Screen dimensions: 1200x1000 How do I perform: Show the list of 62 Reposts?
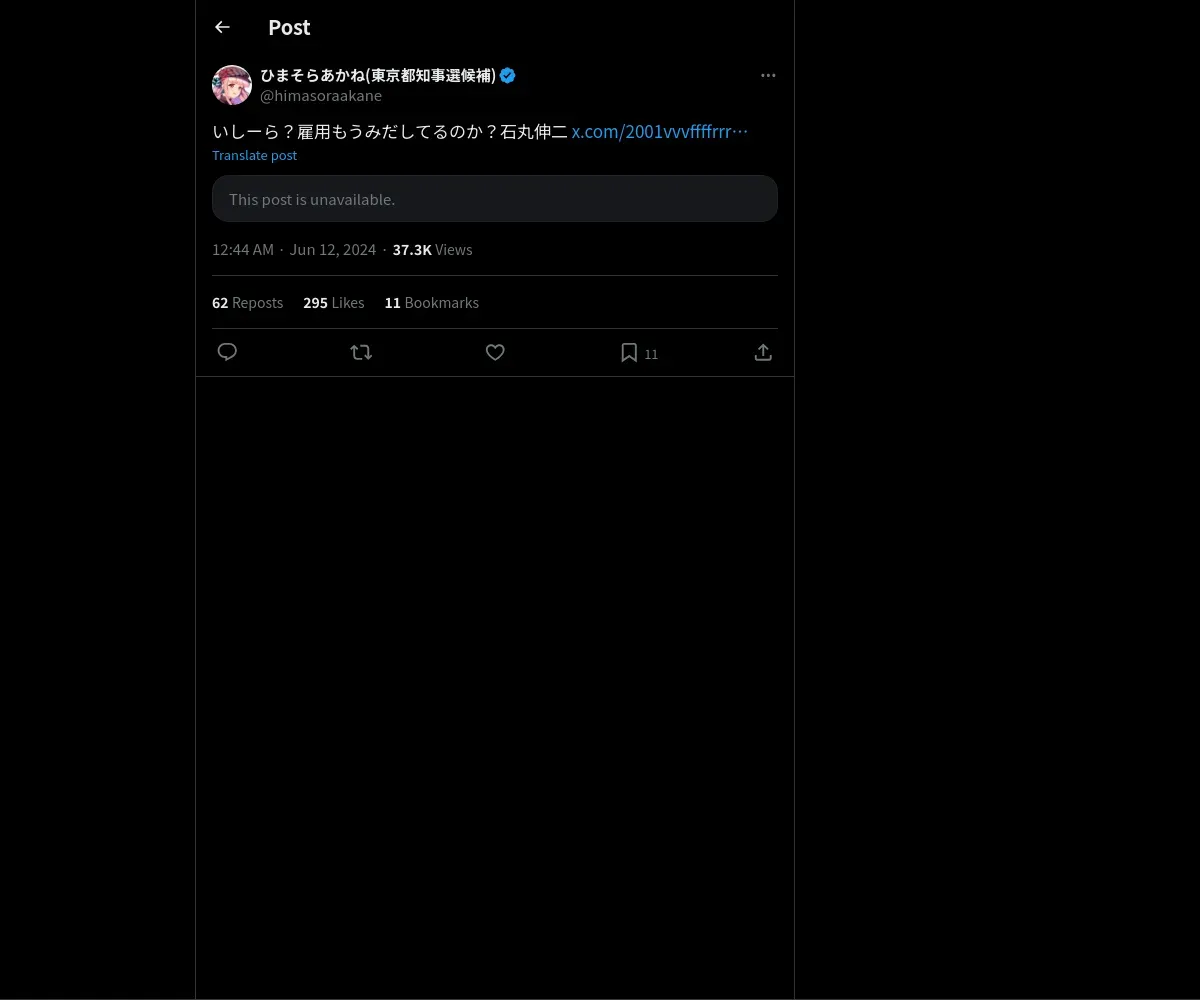click(x=247, y=303)
